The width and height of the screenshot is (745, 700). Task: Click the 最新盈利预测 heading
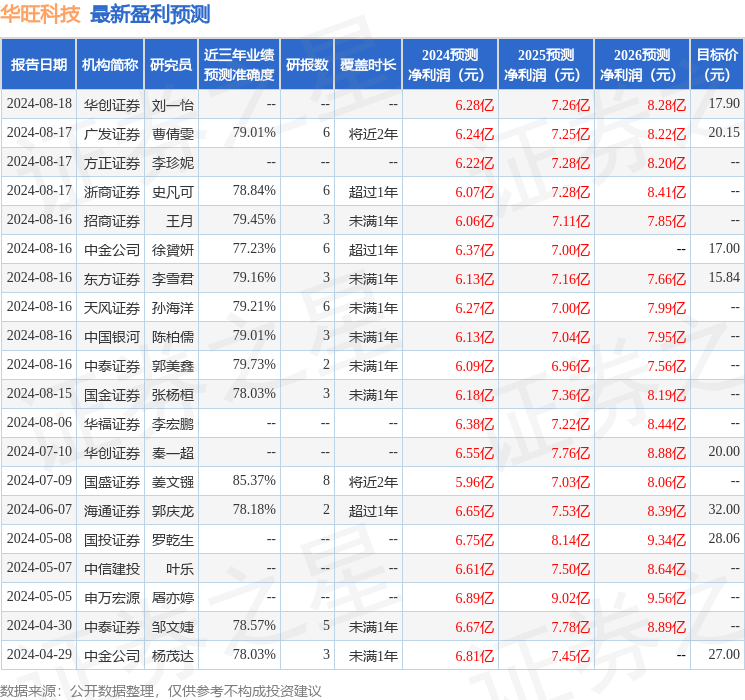point(150,14)
